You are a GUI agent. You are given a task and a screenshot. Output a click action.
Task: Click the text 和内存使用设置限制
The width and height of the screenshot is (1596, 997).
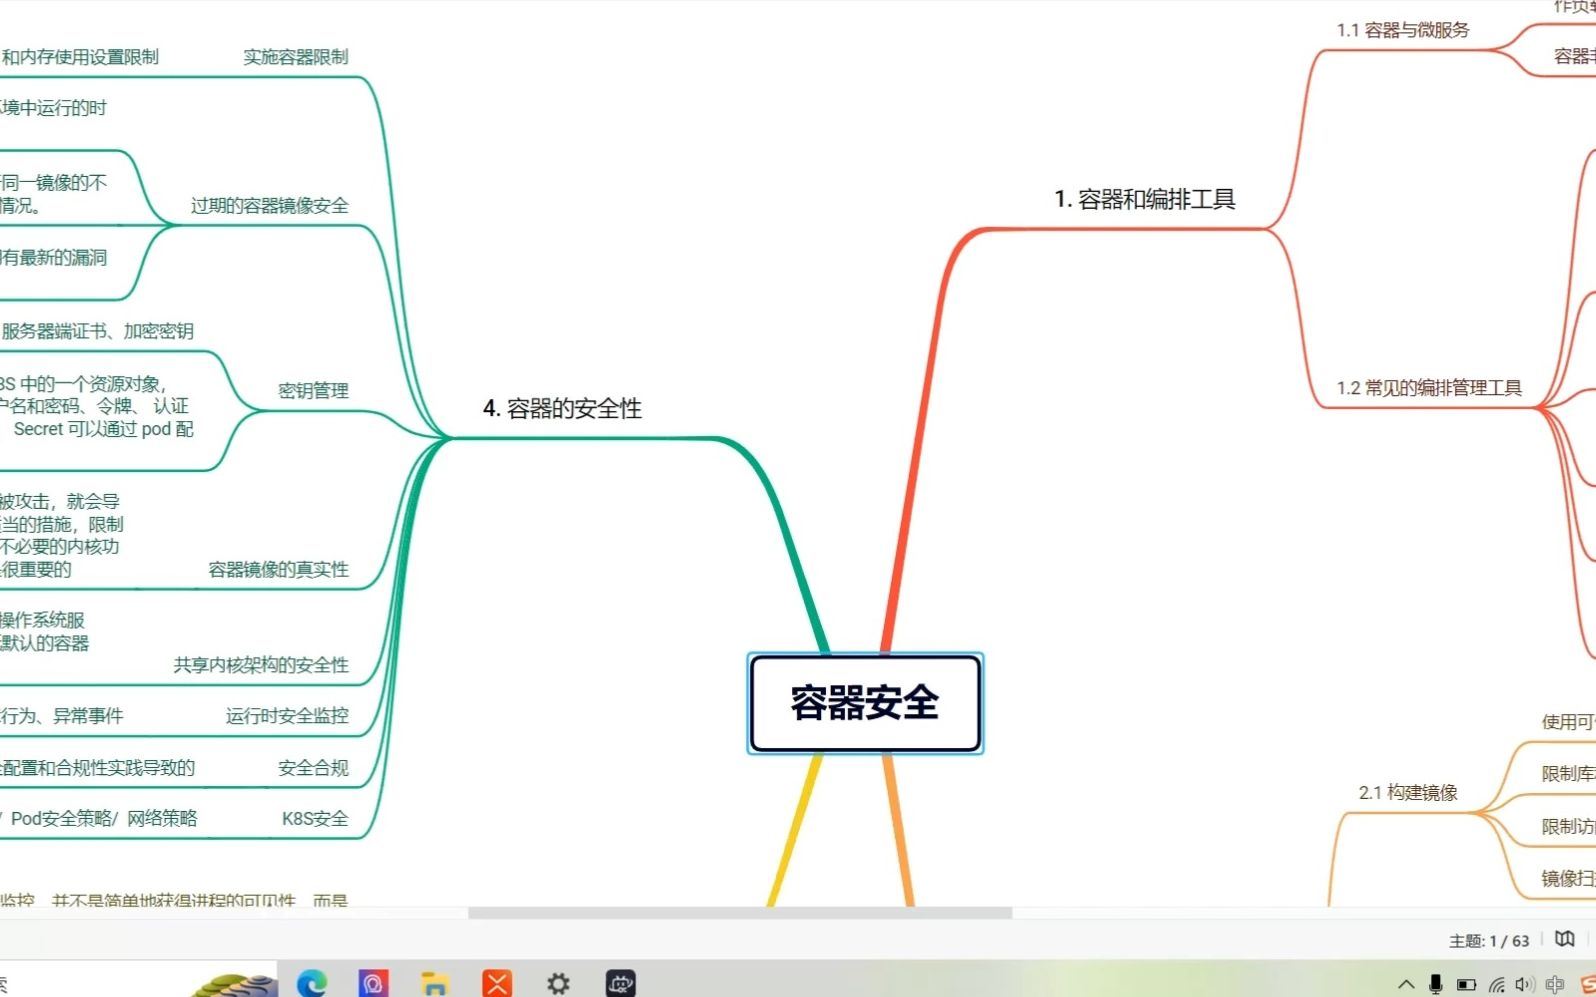pos(80,57)
